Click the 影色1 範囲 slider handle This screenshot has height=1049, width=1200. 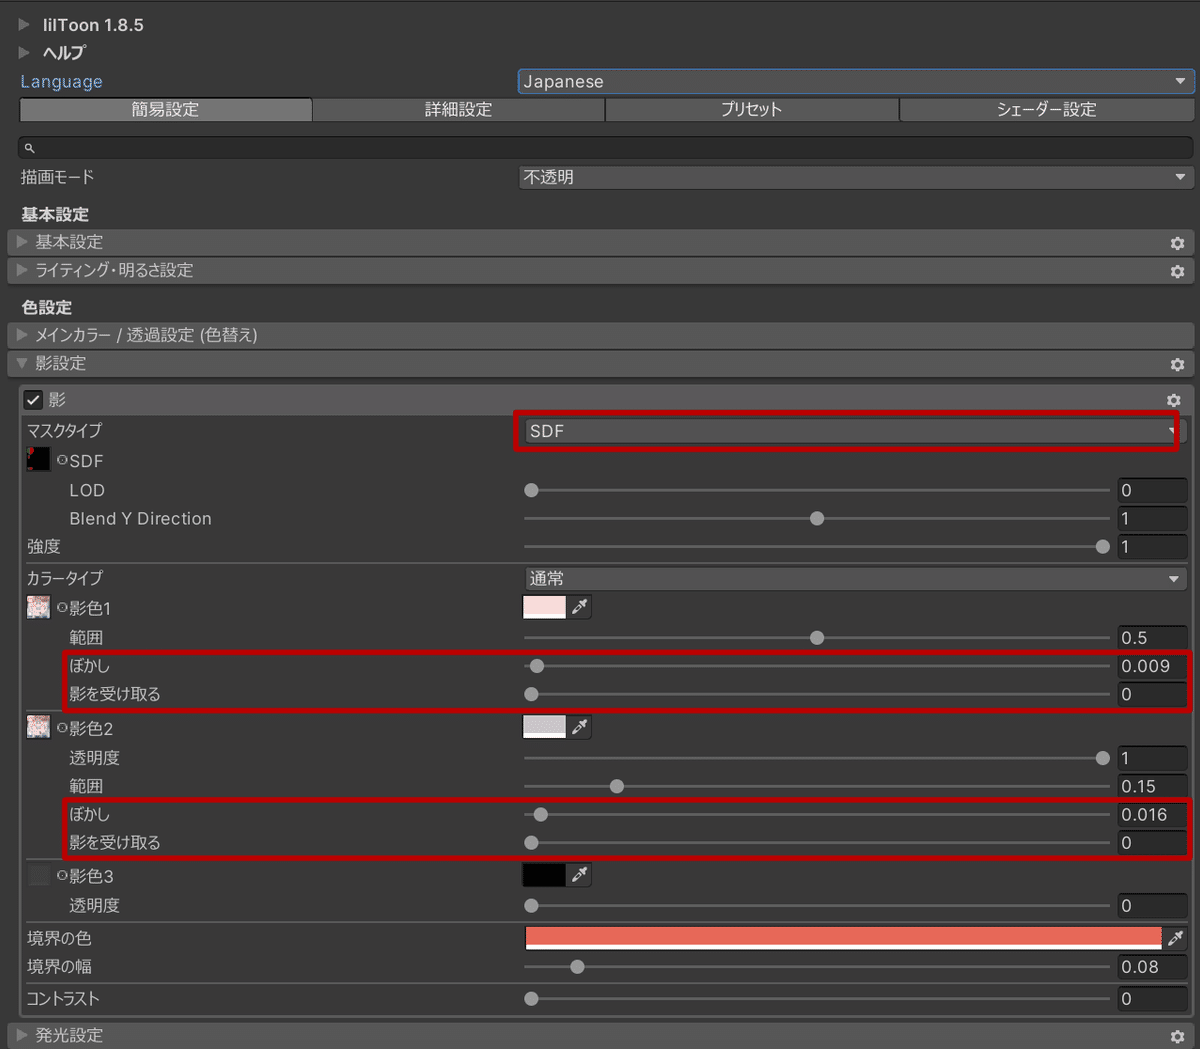pyautogui.click(x=817, y=638)
